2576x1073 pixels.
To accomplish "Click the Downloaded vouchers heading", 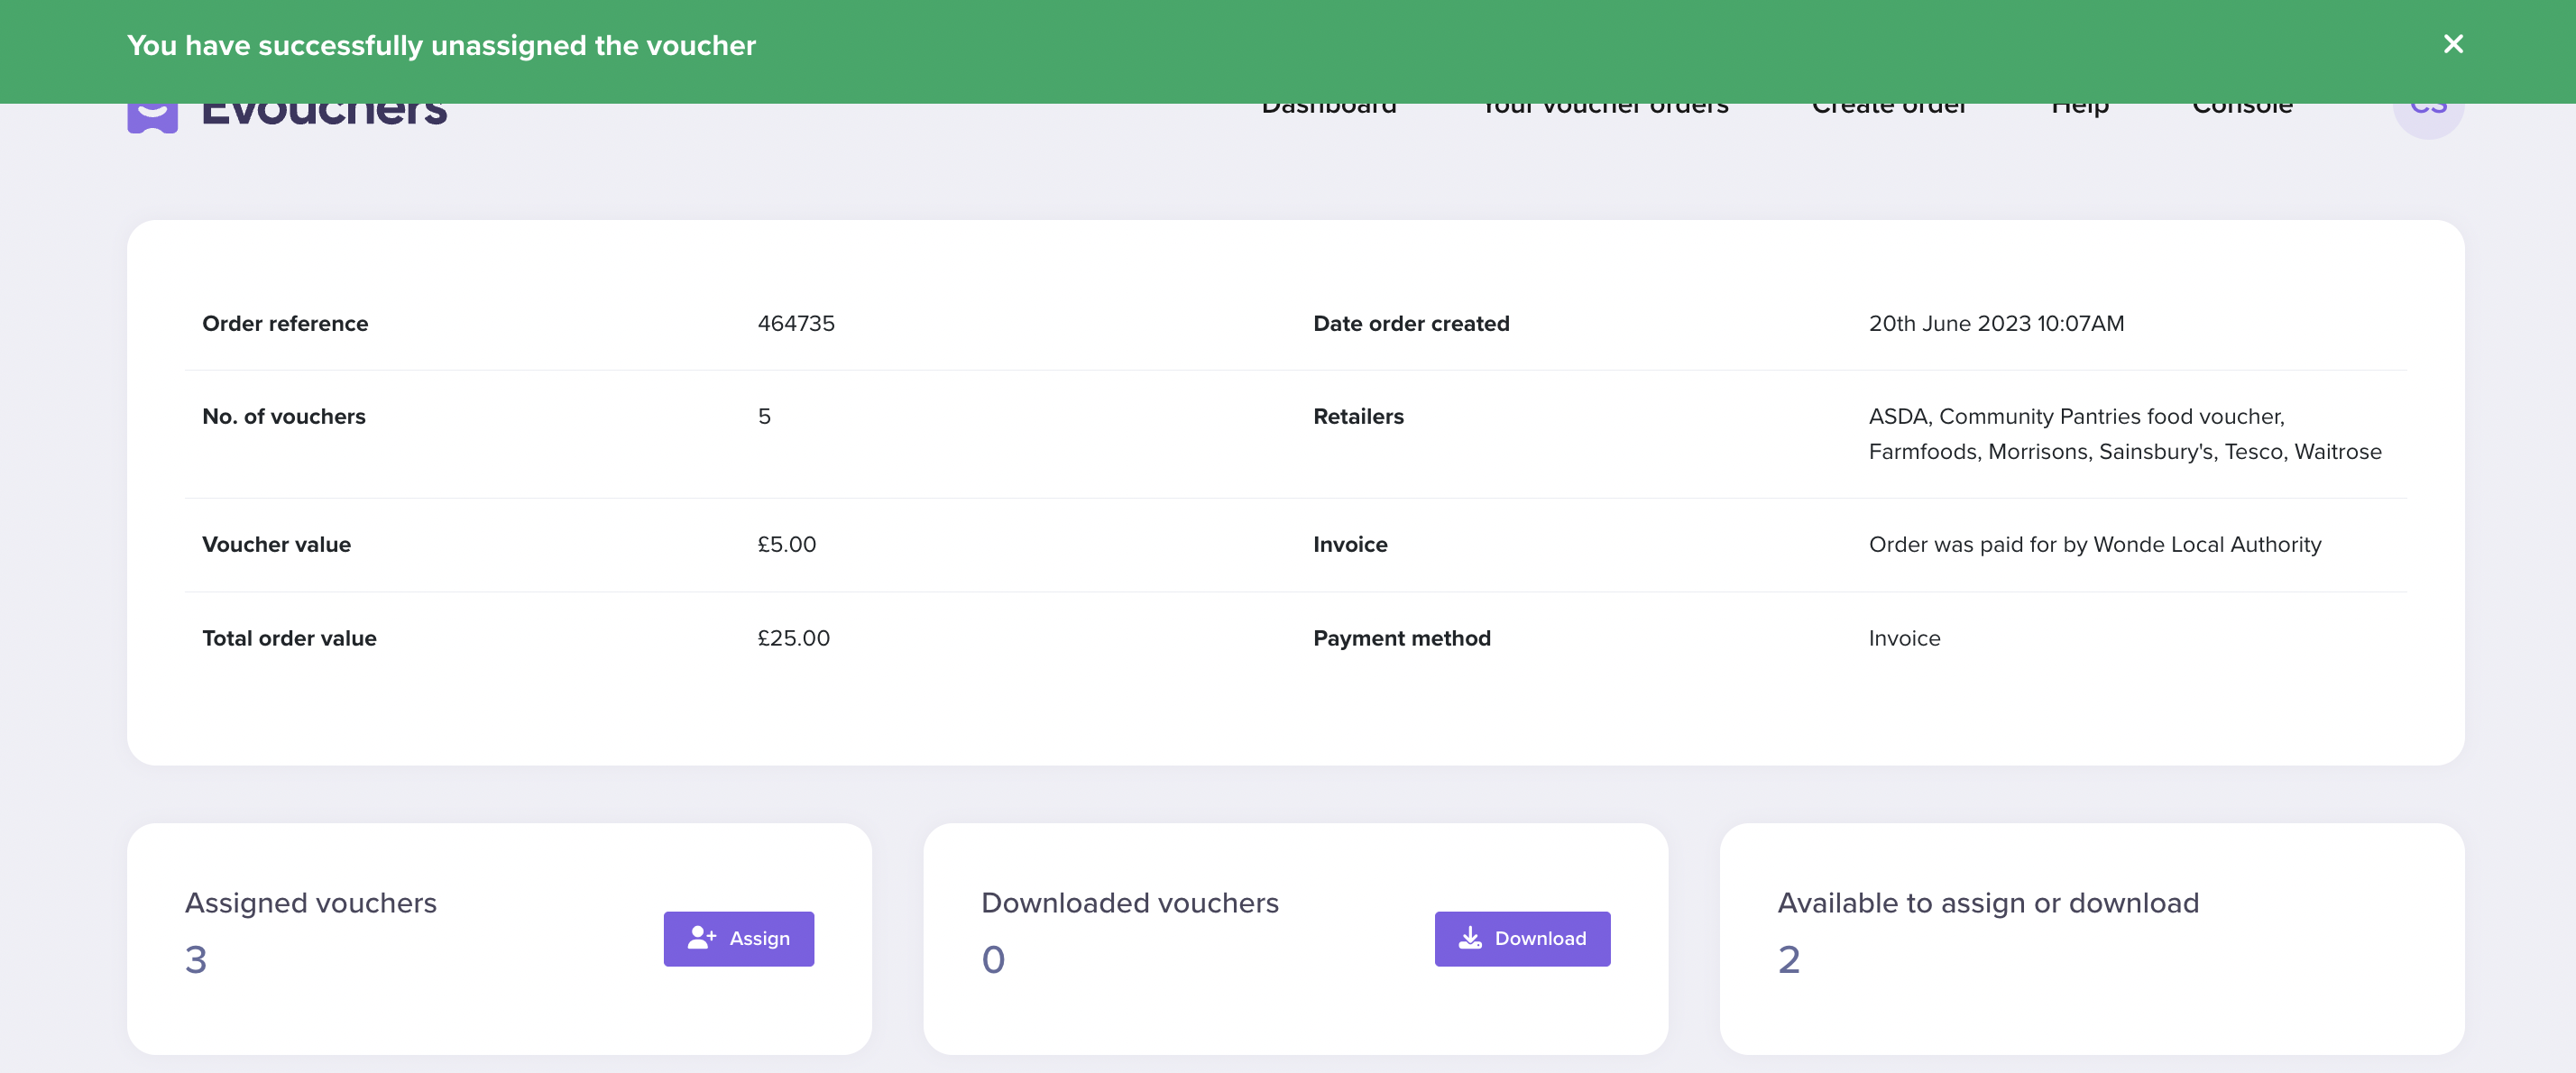I will pyautogui.click(x=1130, y=902).
